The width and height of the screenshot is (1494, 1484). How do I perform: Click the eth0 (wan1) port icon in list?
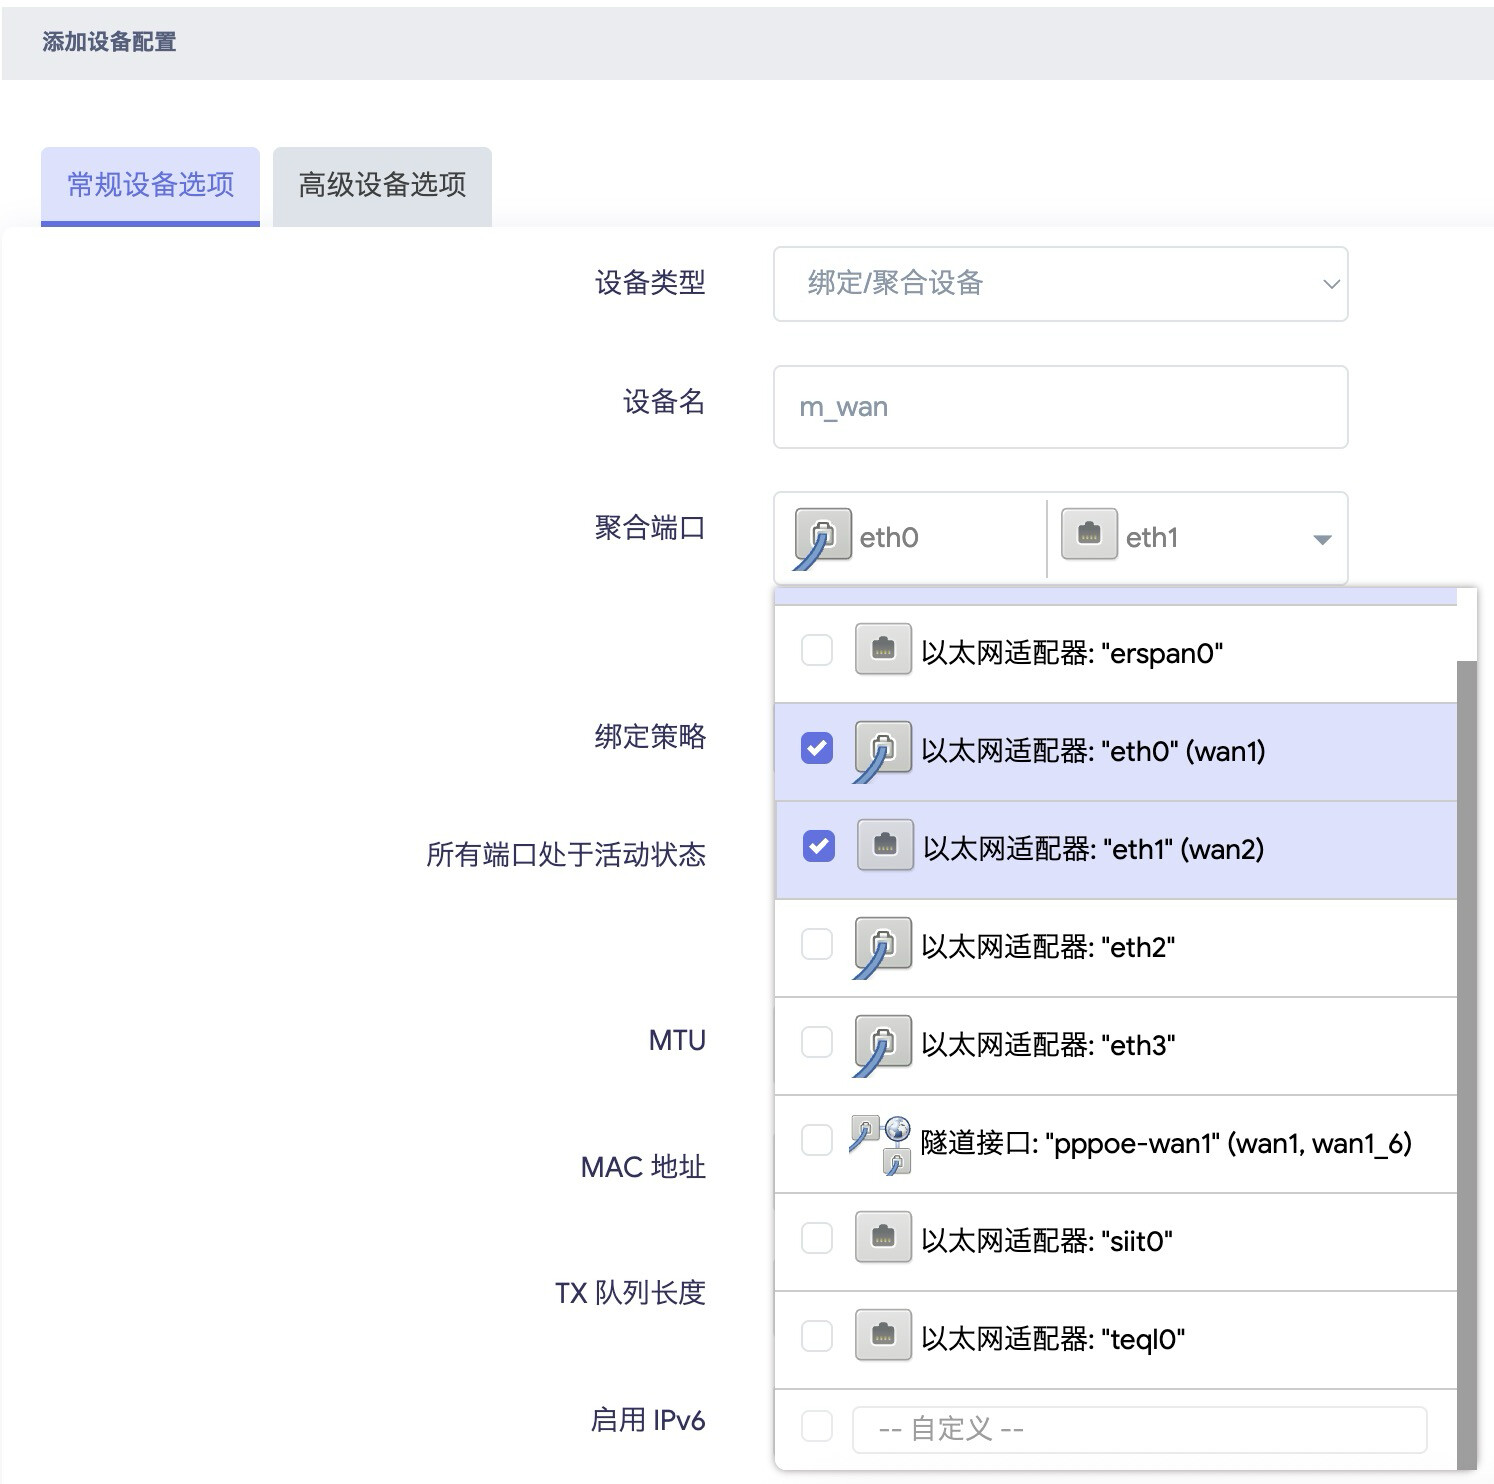pos(882,750)
